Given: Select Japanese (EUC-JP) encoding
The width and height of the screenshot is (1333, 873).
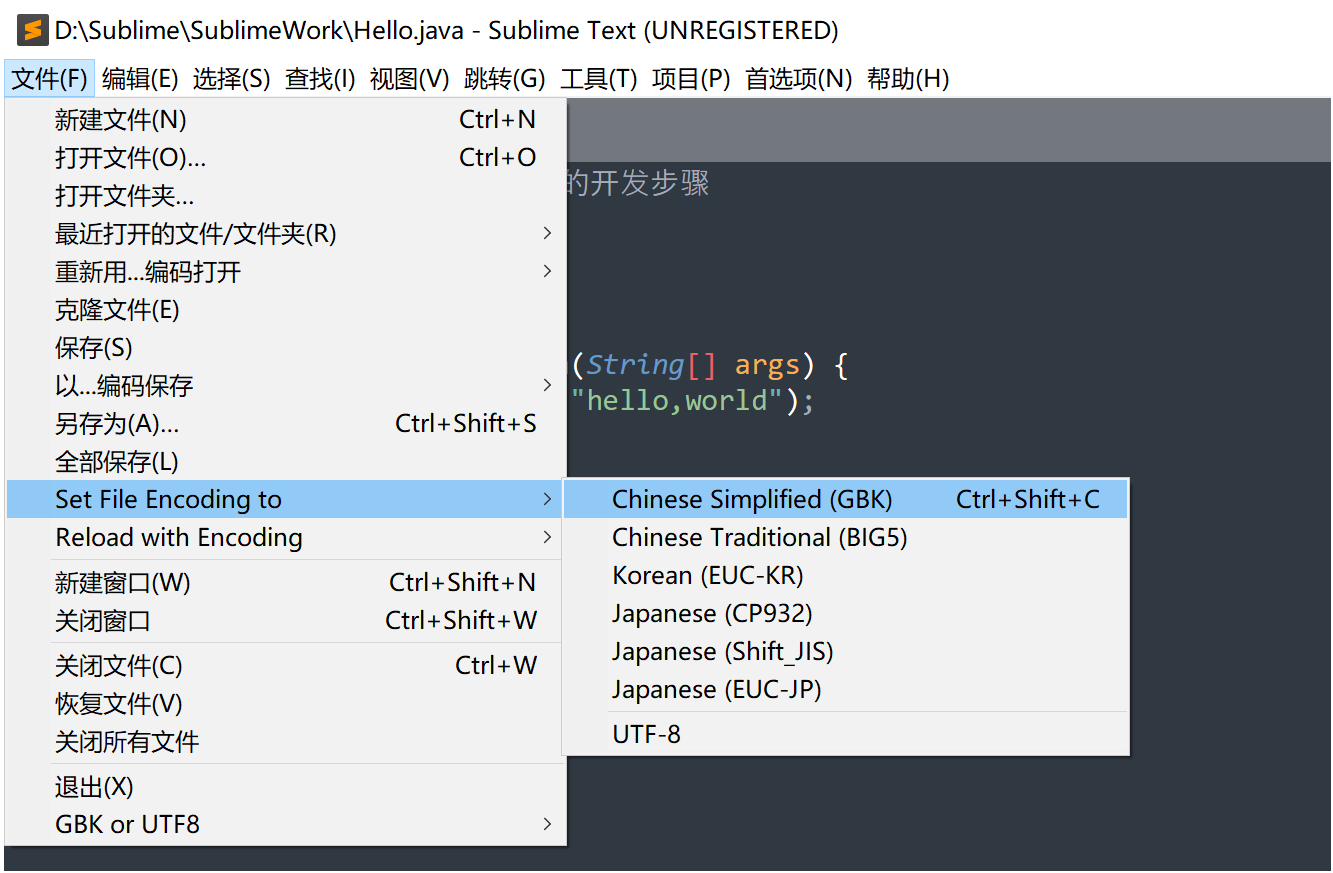Looking at the screenshot, I should (846, 689).
